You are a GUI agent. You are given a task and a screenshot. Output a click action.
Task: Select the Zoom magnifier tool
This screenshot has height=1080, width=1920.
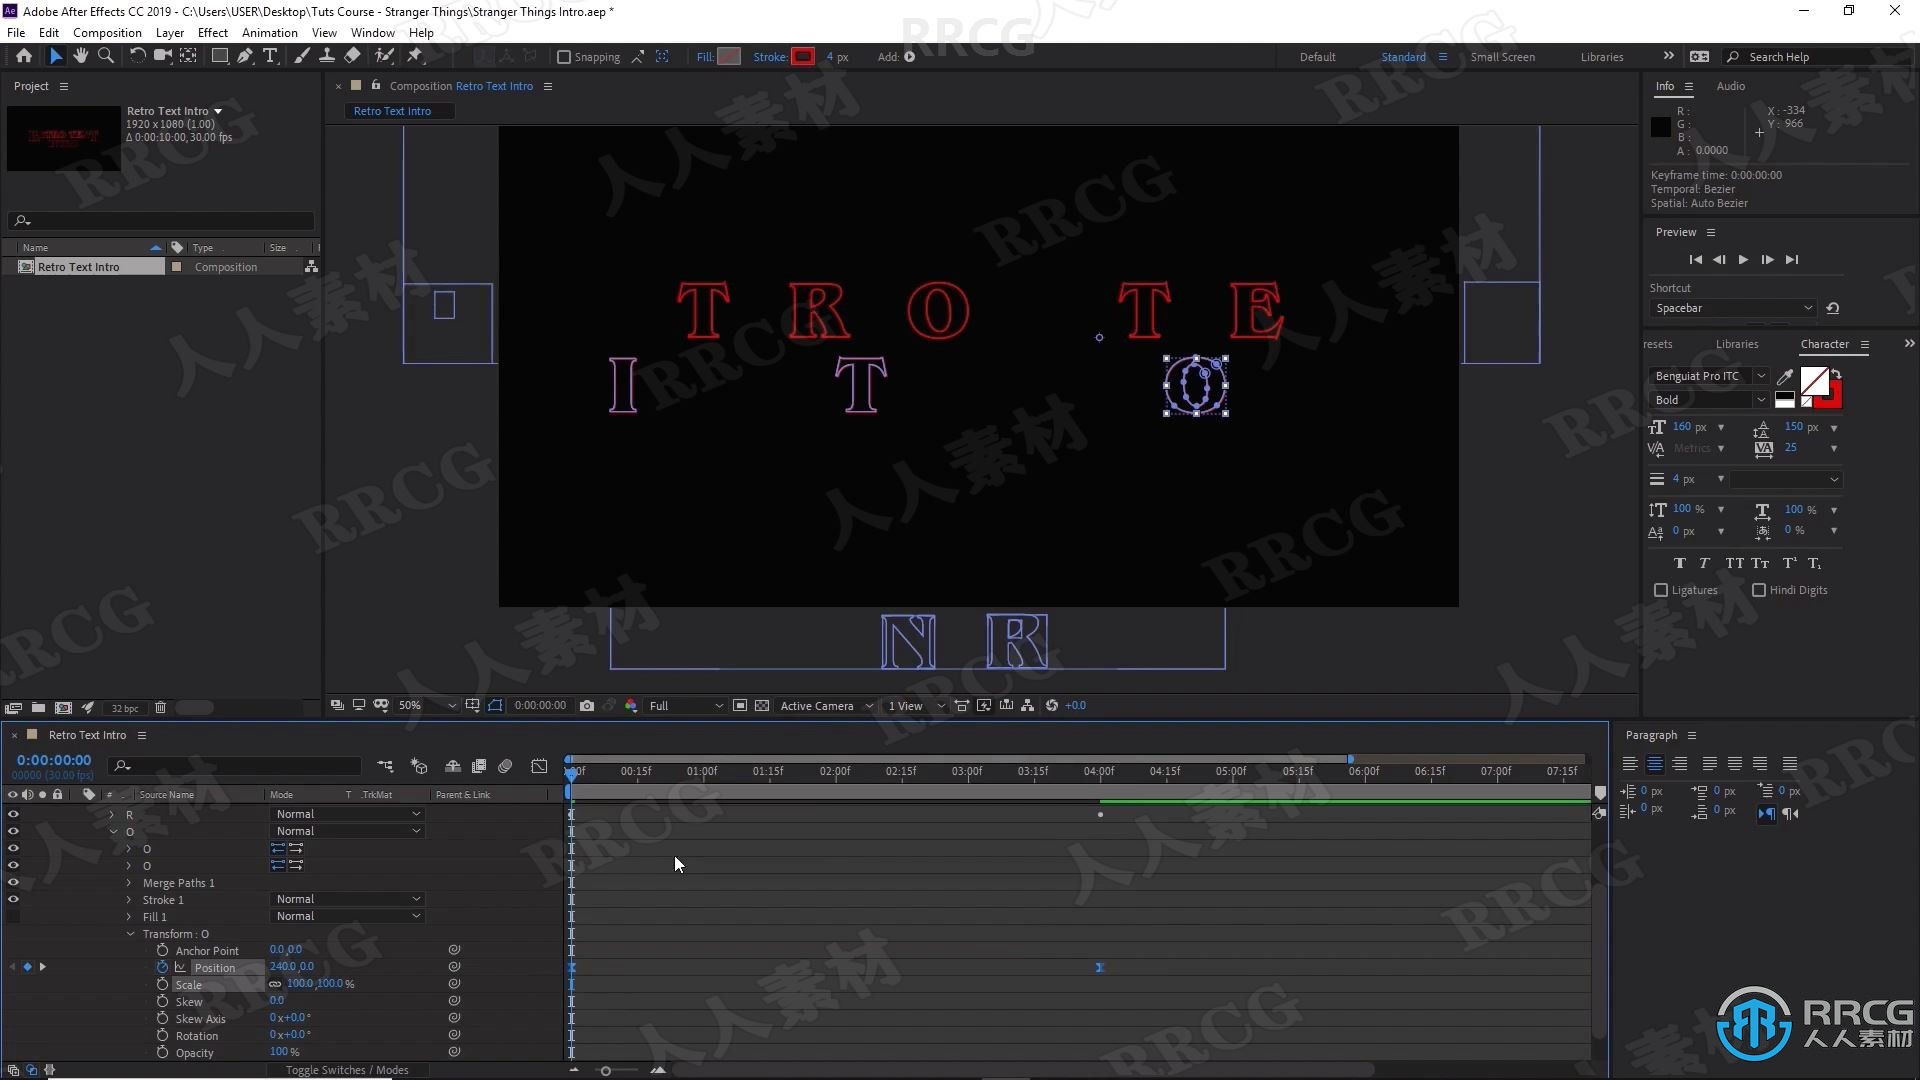coord(105,56)
